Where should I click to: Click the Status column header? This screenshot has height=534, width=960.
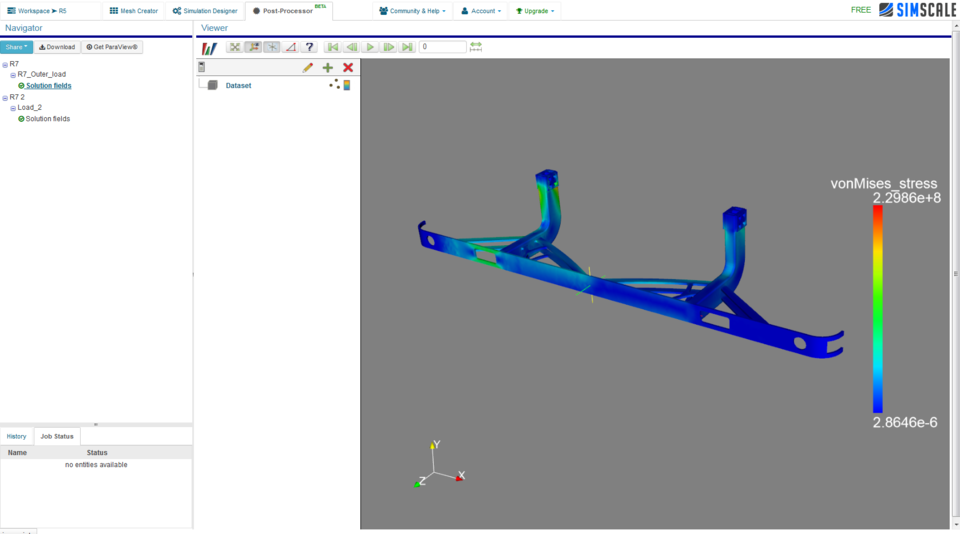pos(97,453)
